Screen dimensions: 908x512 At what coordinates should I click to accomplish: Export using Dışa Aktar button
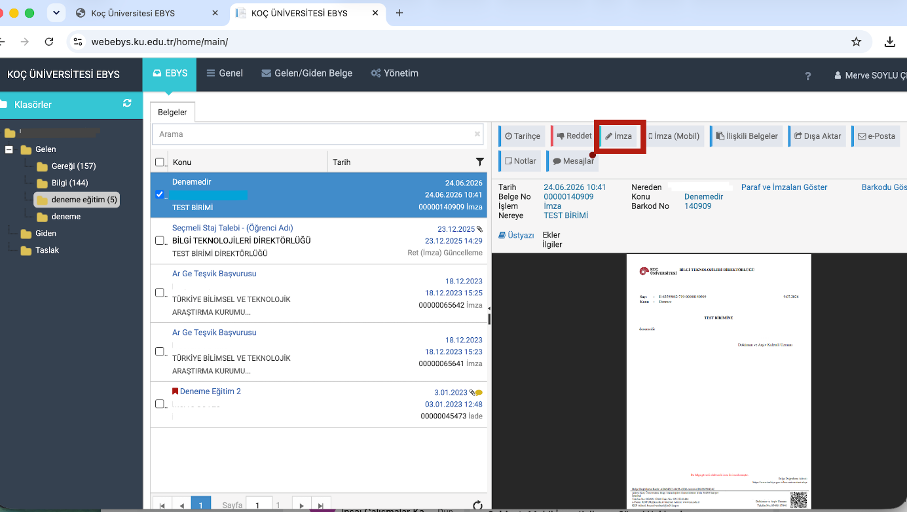coord(817,136)
